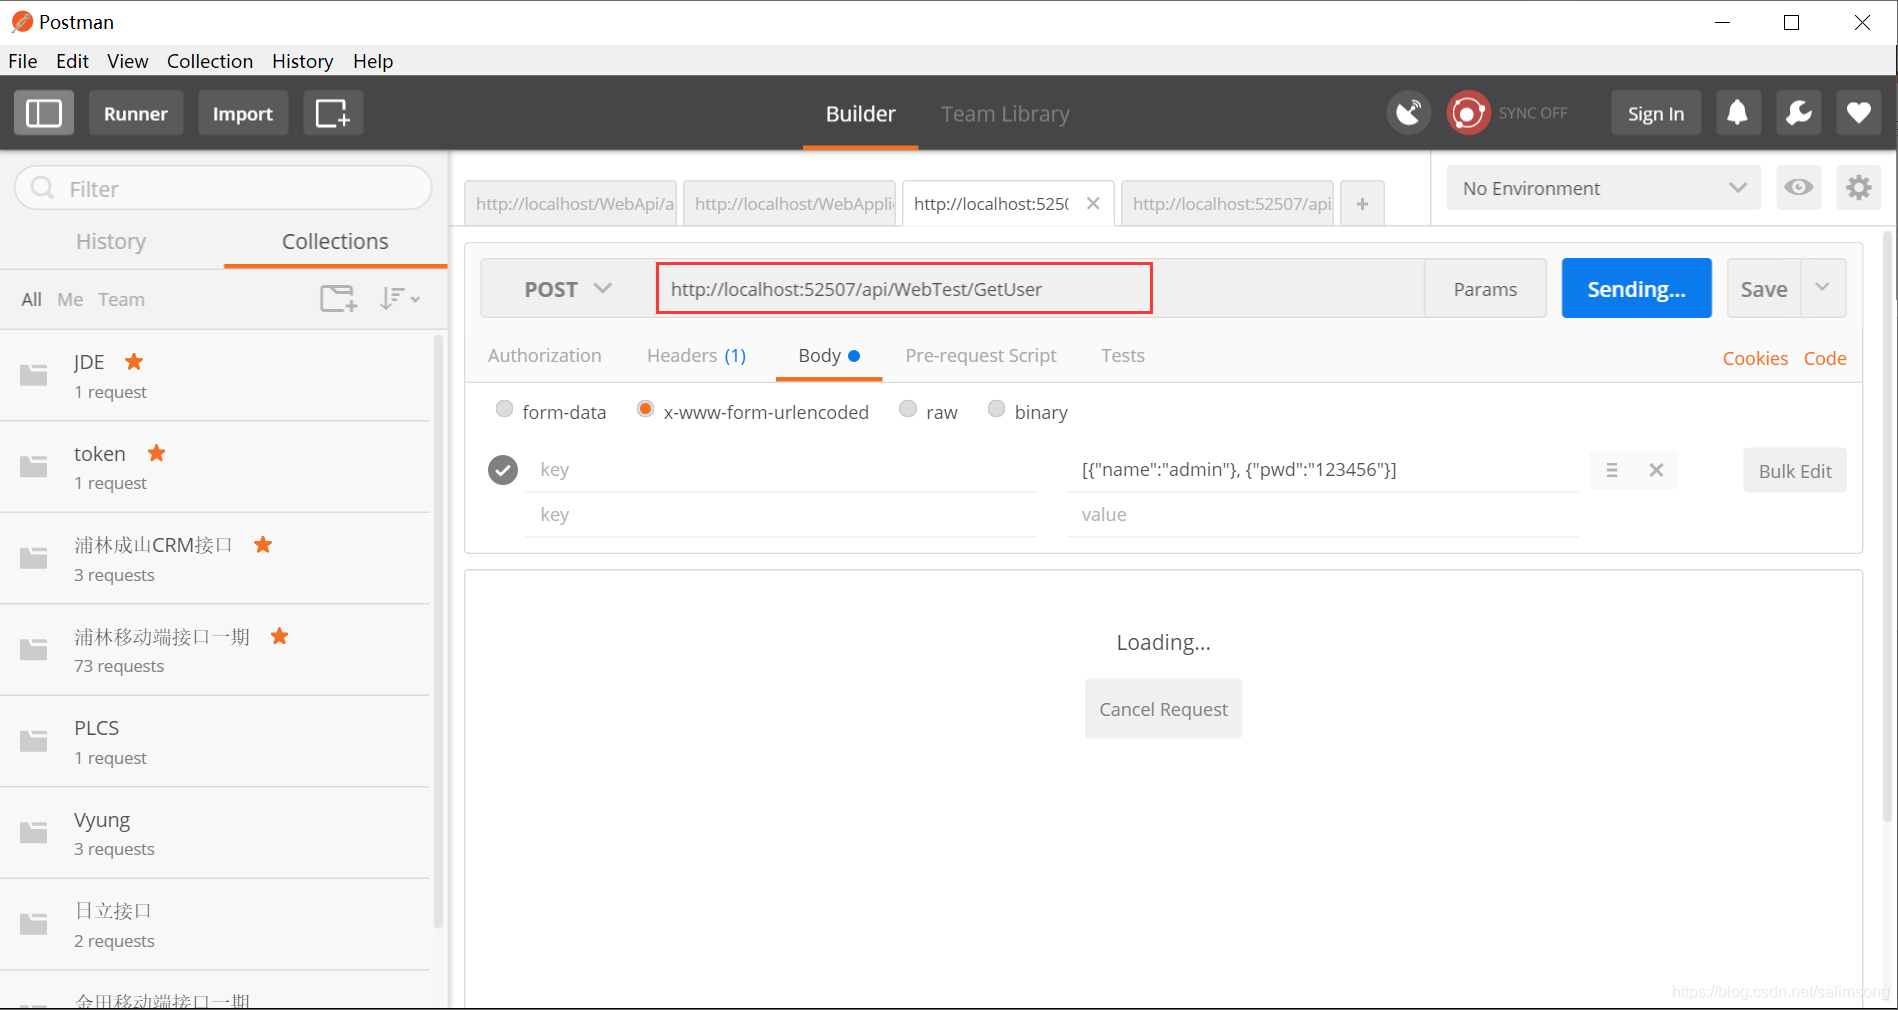Add a new request tab
The image size is (1898, 1010).
pos(1362,204)
